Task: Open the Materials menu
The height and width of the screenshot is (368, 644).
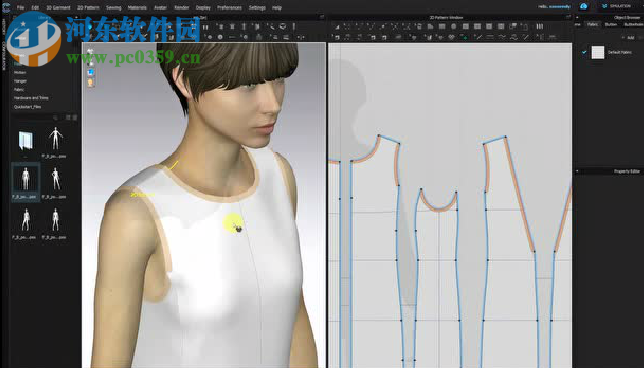Action: [137, 7]
